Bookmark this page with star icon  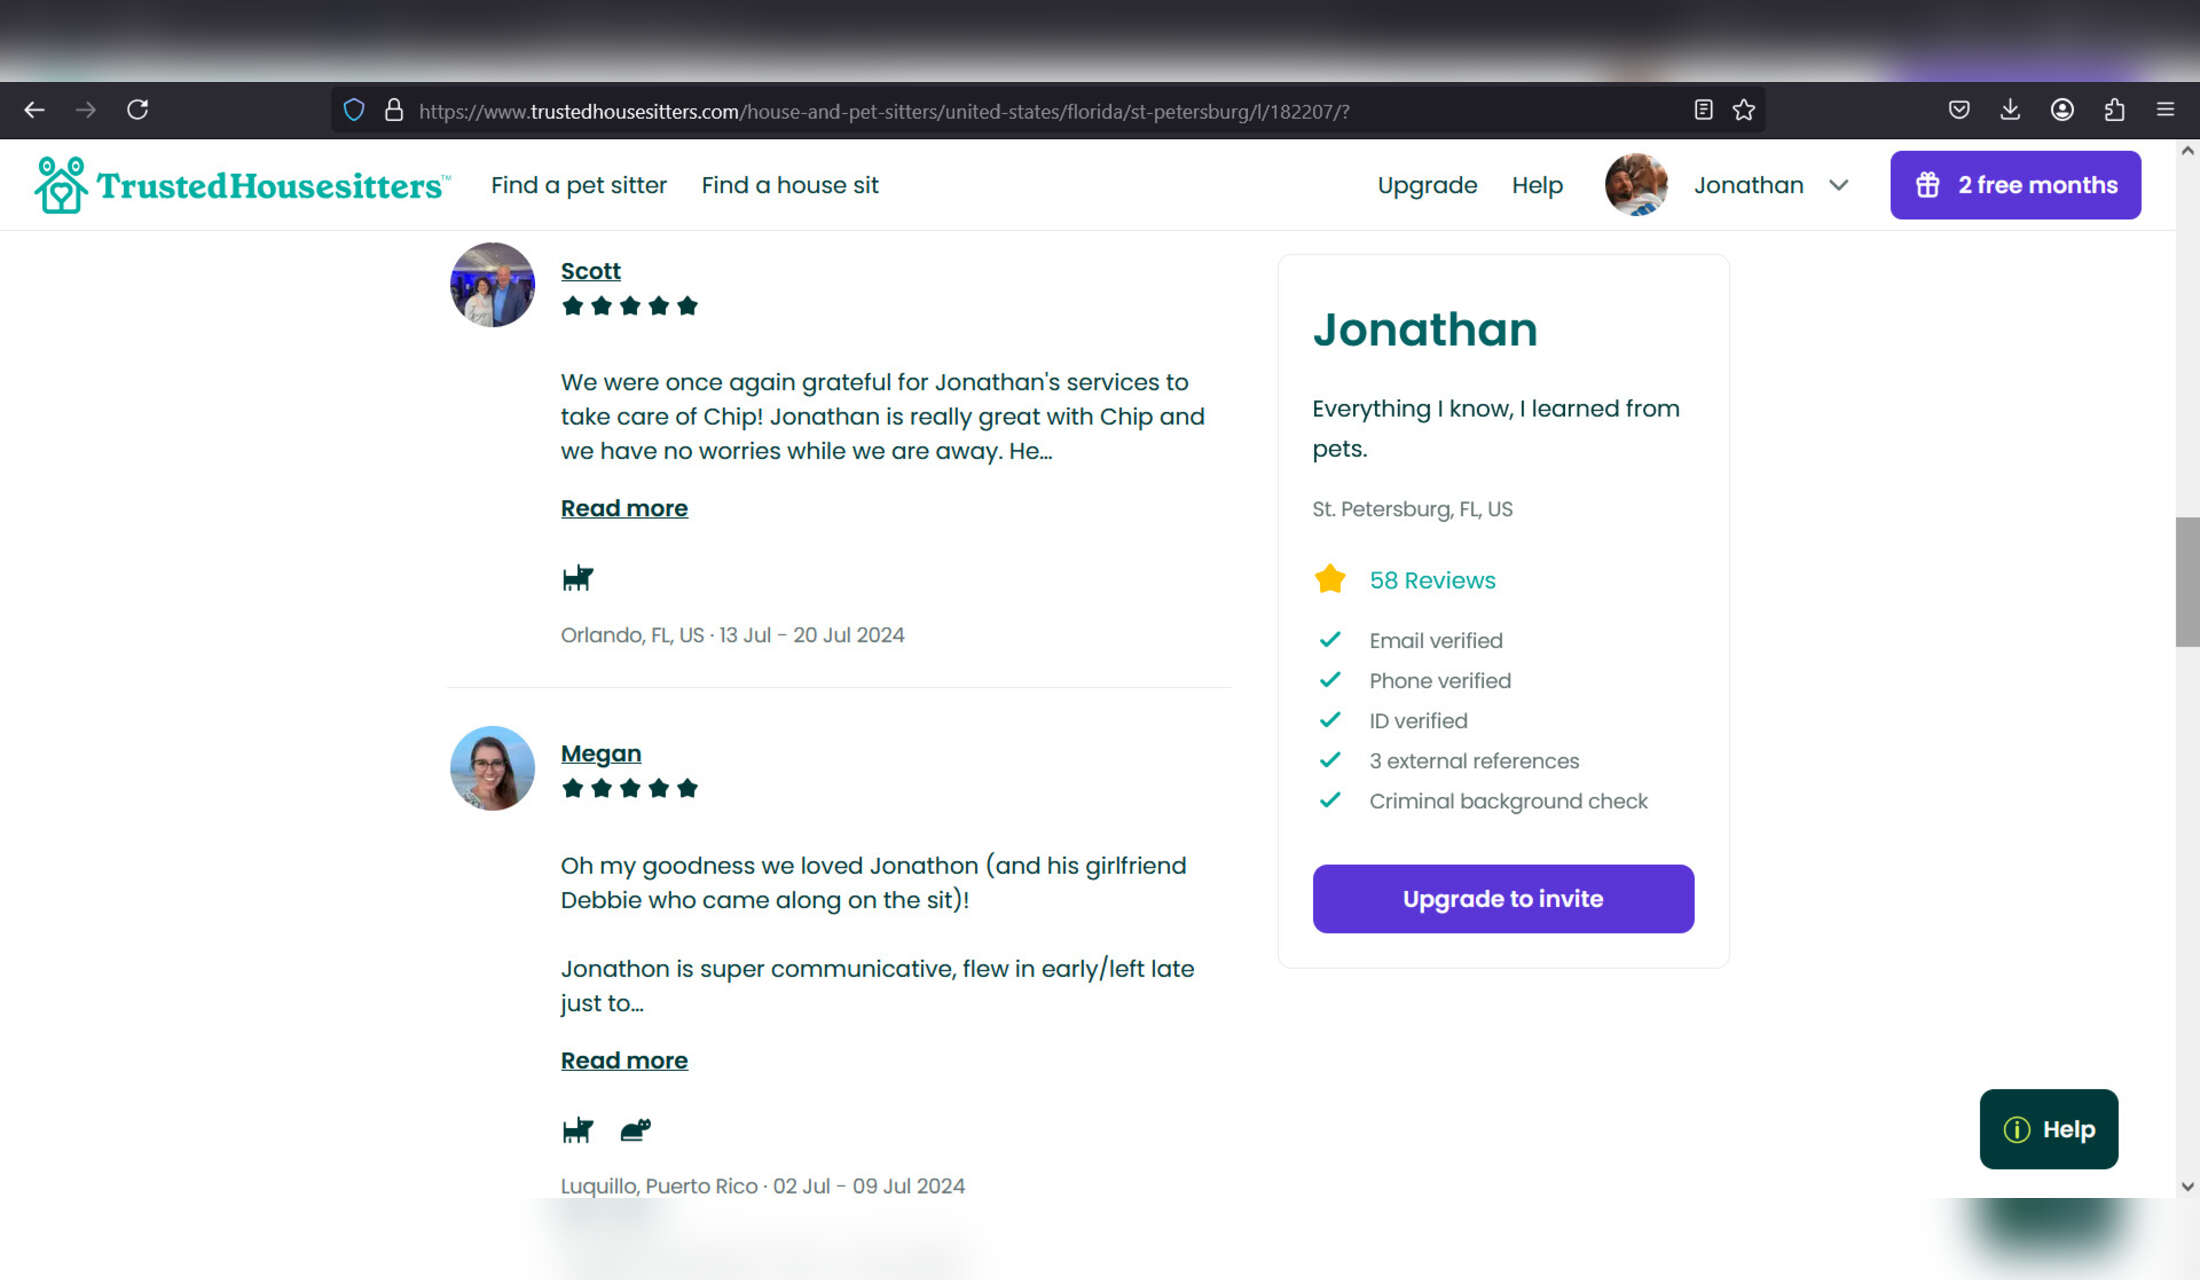click(1744, 110)
